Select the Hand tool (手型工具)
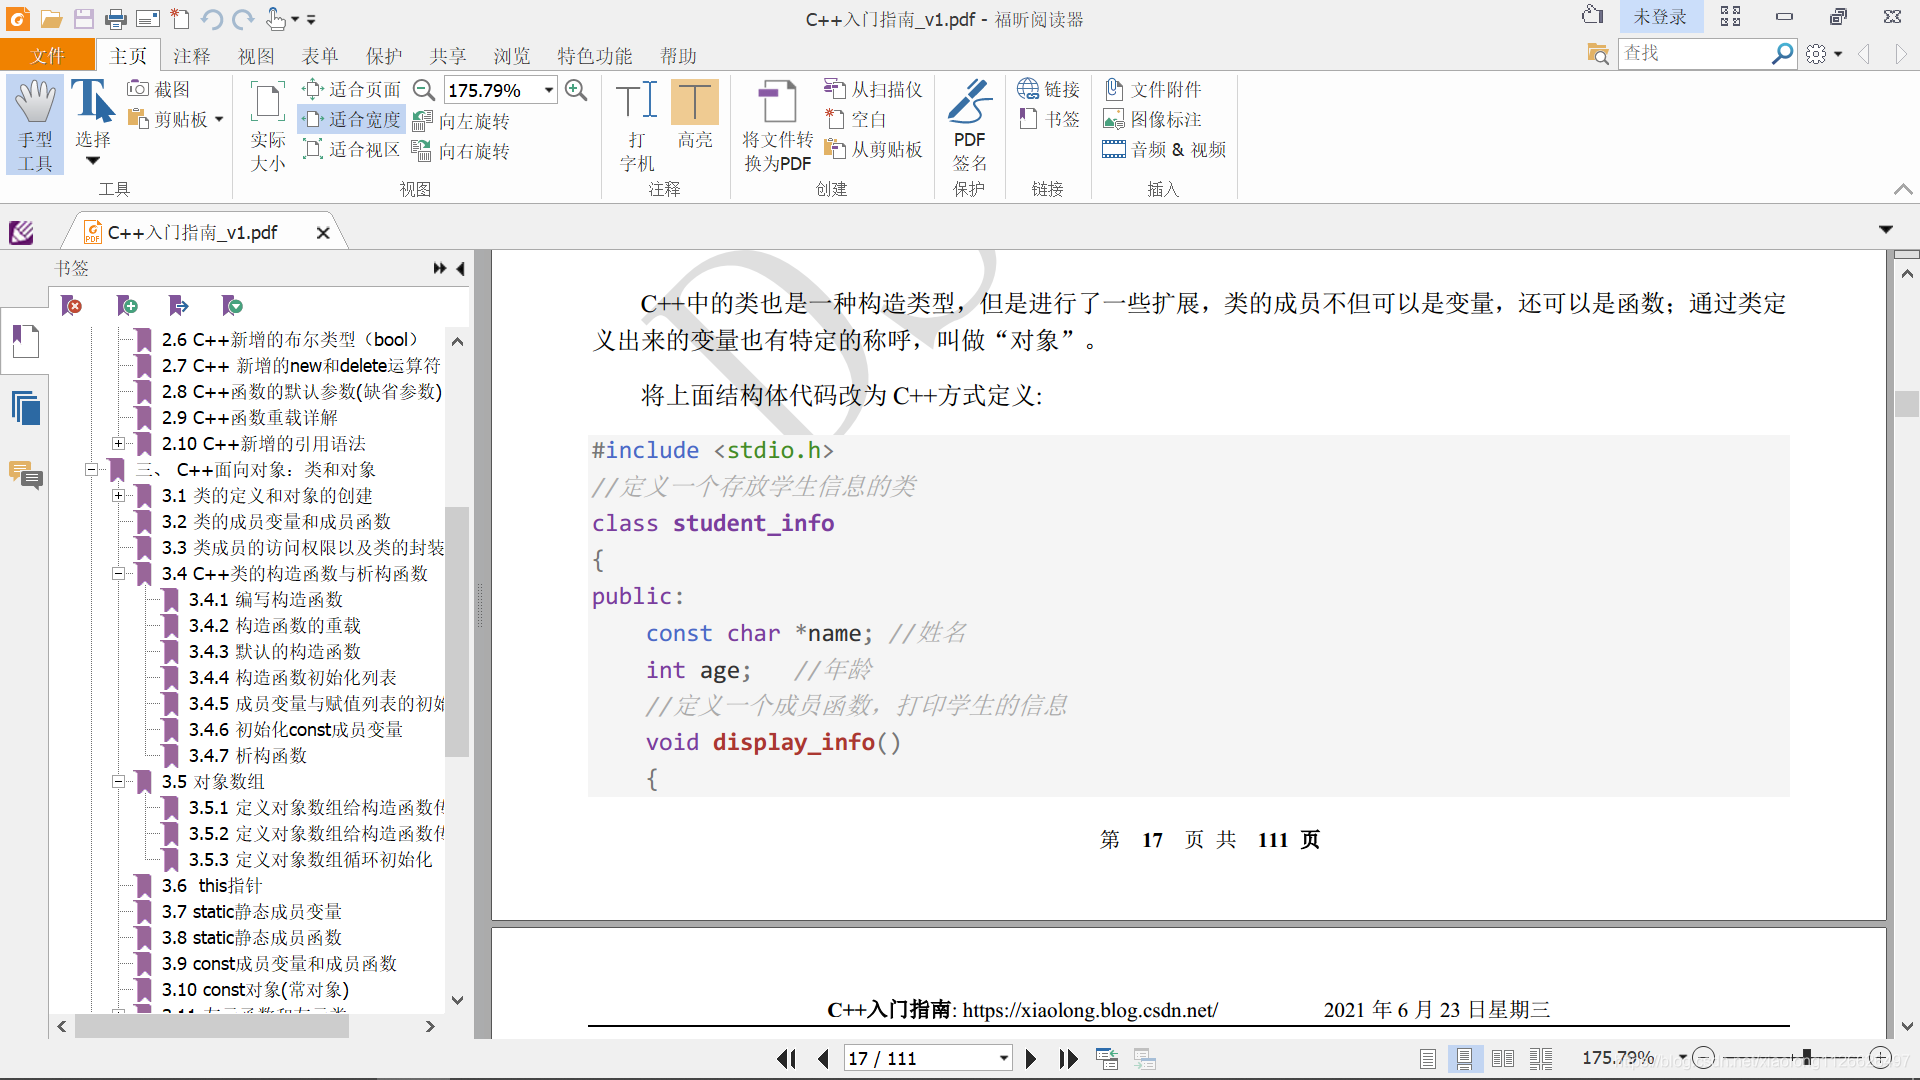The image size is (1920, 1080). click(x=35, y=124)
